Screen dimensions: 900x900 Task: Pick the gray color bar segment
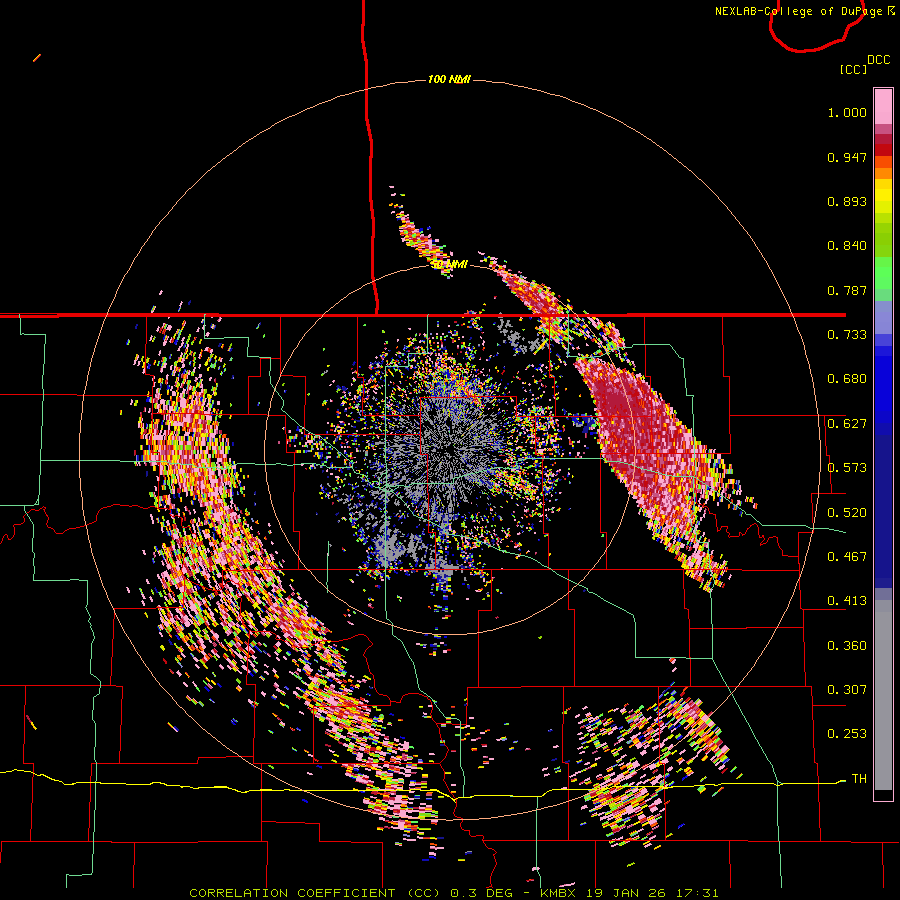point(883,695)
